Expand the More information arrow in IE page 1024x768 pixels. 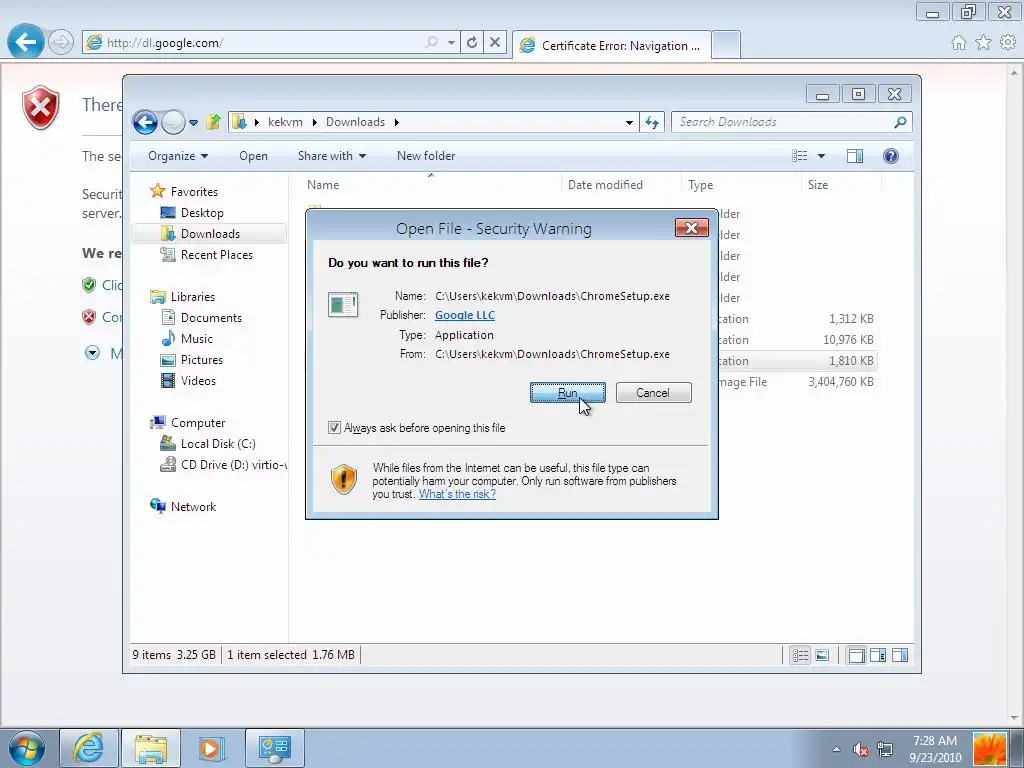[x=92, y=353]
